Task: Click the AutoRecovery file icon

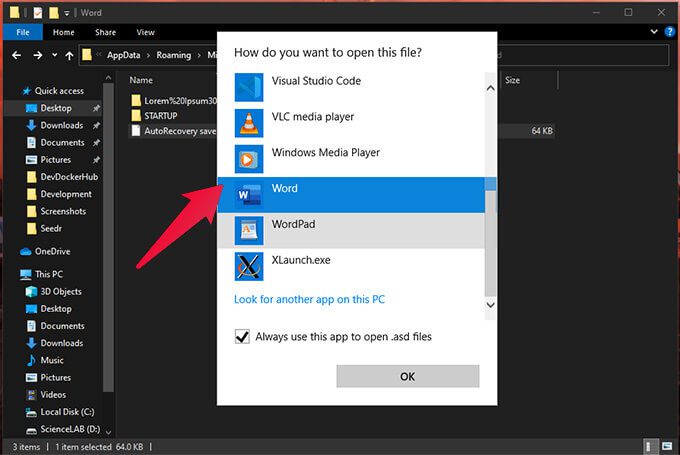Action: tap(136, 131)
